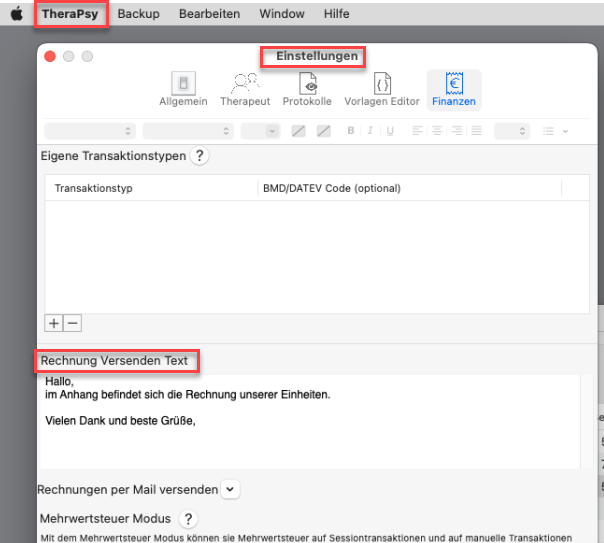
Task: Open the line spacing dropdown
Action: click(x=512, y=131)
